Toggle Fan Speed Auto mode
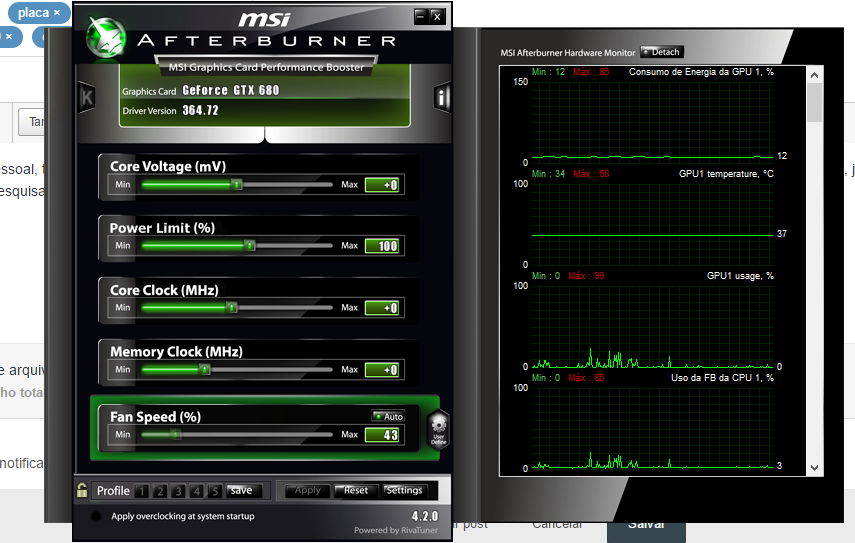This screenshot has height=543, width=855. tap(388, 416)
